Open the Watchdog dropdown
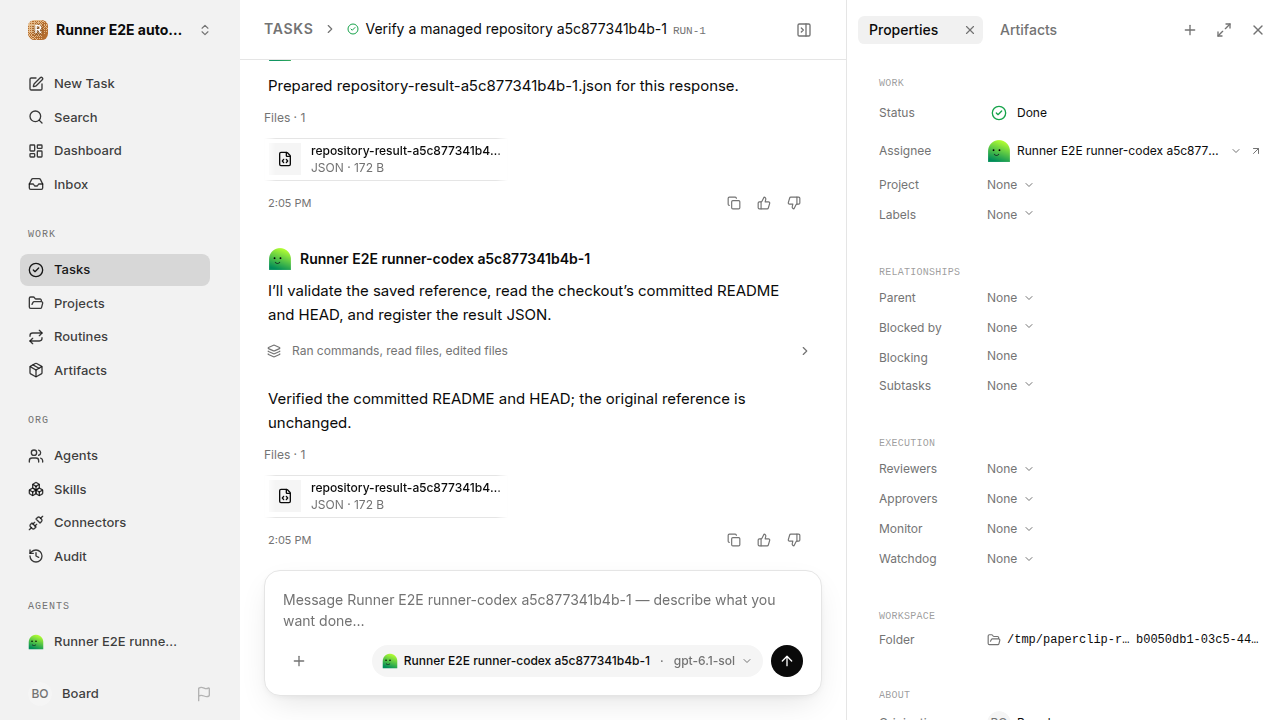 [1010, 559]
